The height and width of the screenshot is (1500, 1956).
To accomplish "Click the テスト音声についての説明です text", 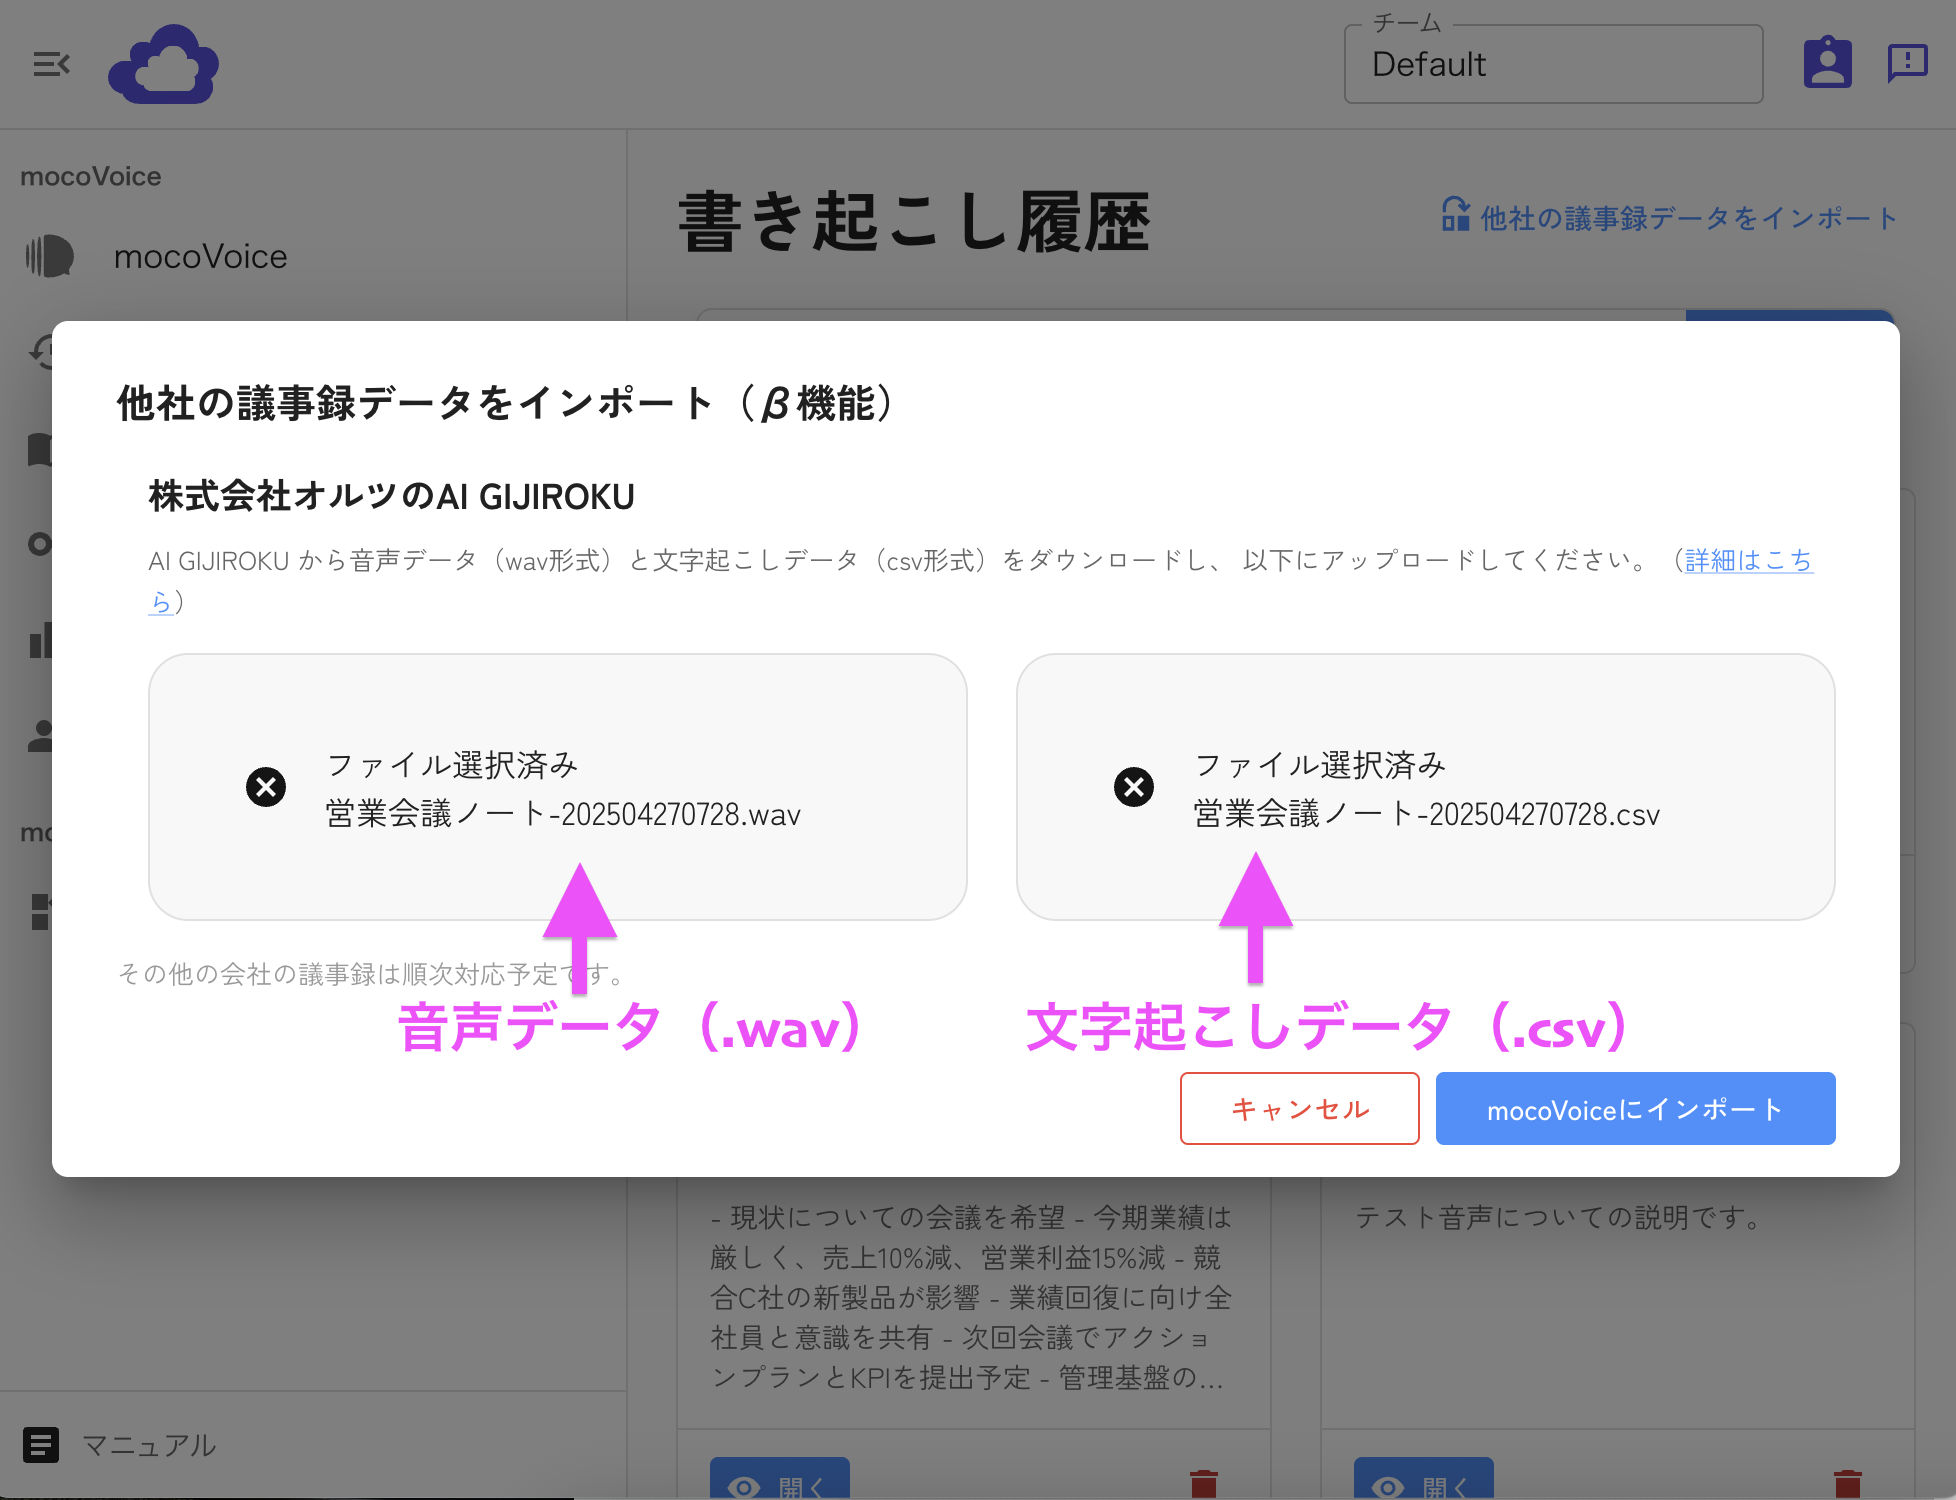I will (x=1559, y=1217).
